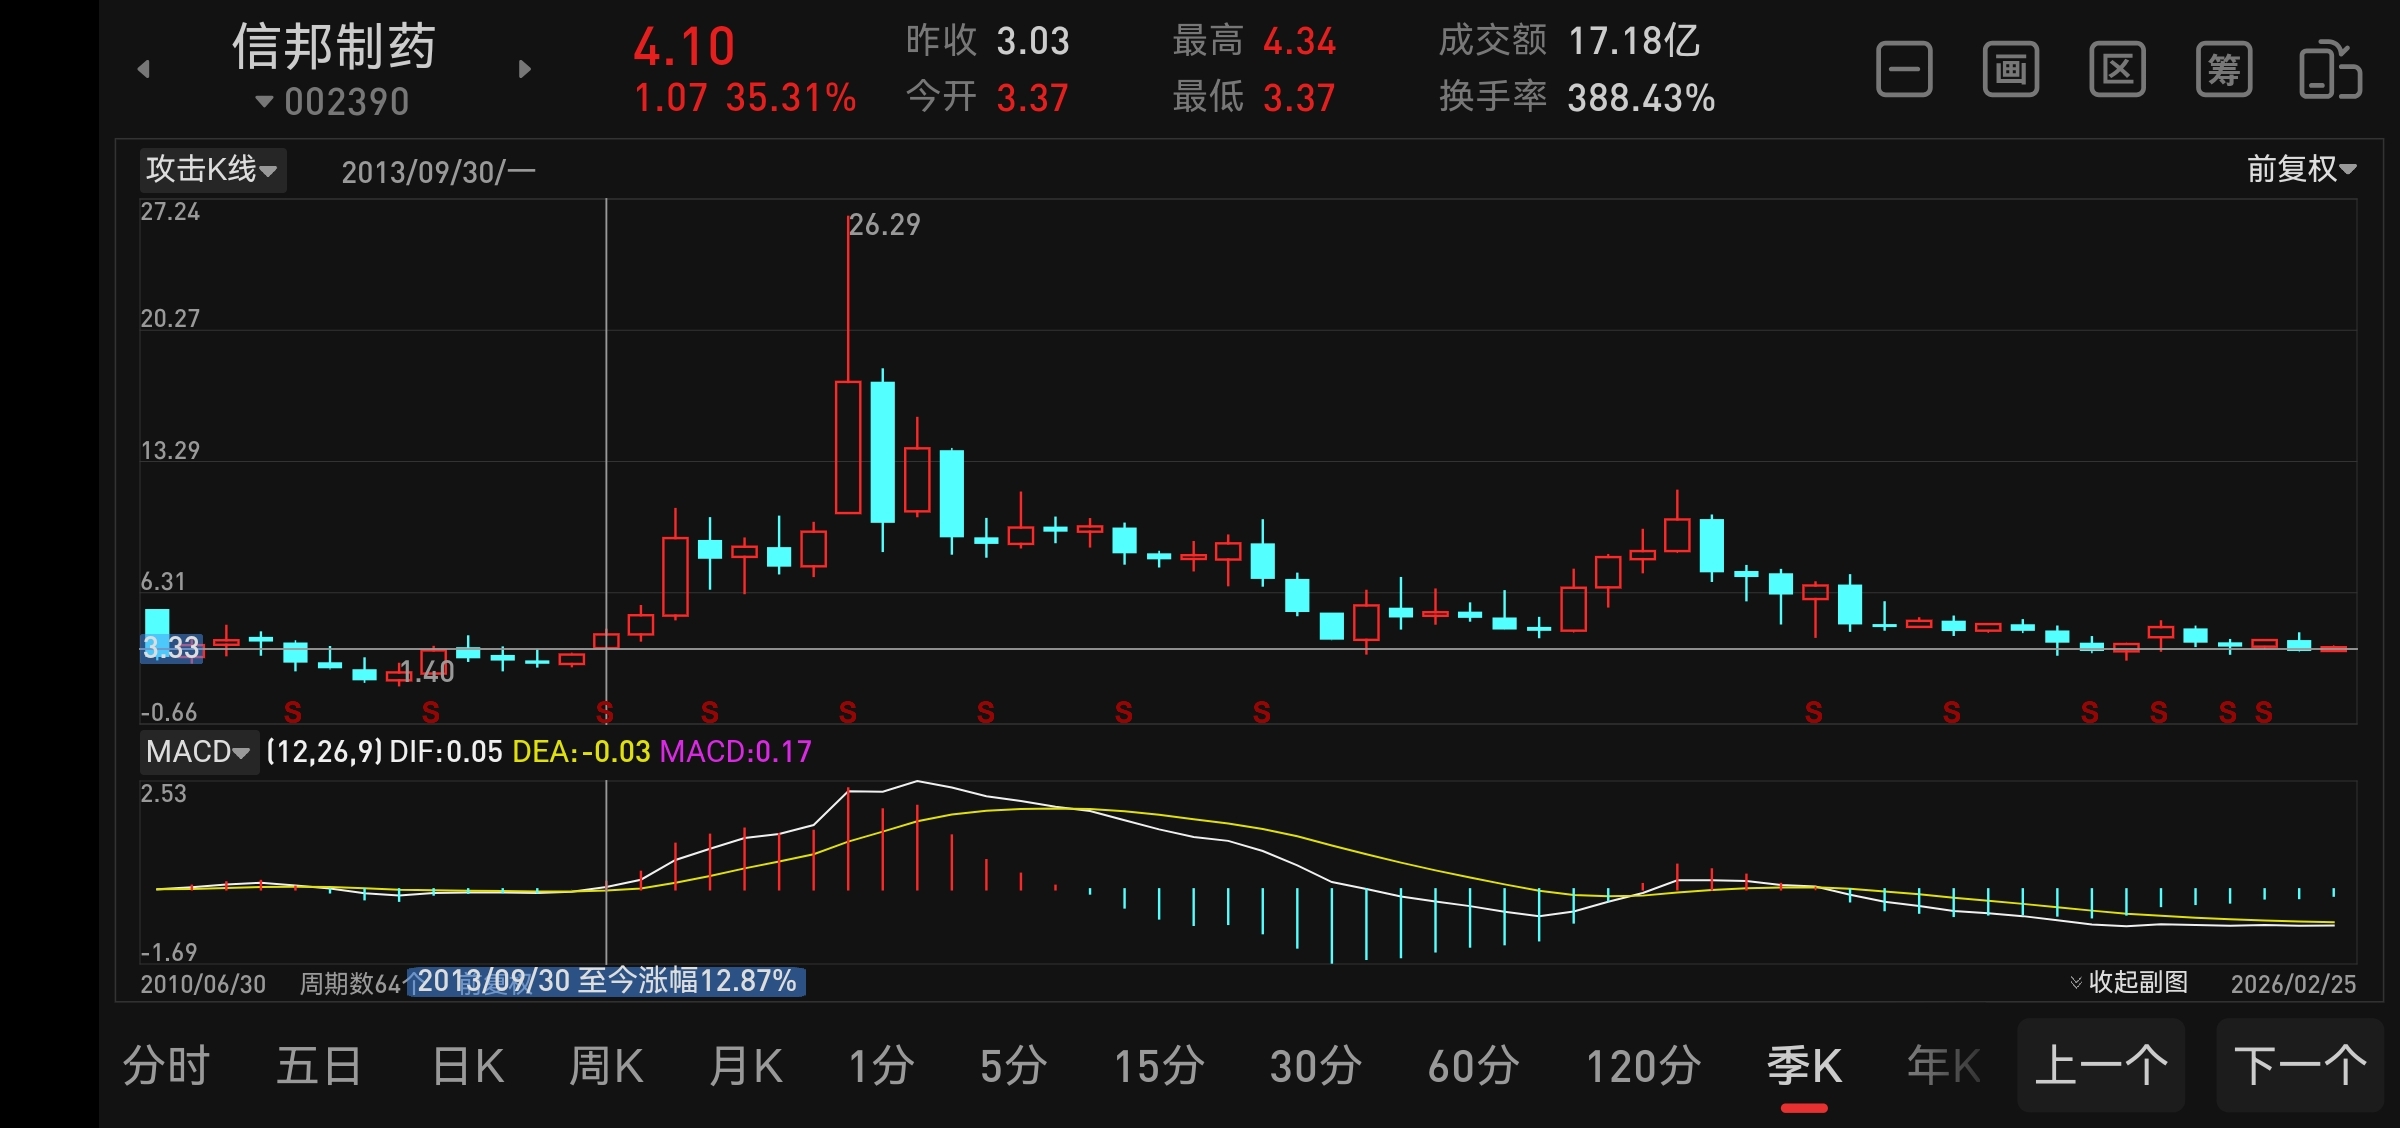Viewport: 2400px width, 1128px height.
Task: Select the 年K yearly tab
Action: tap(1943, 1066)
